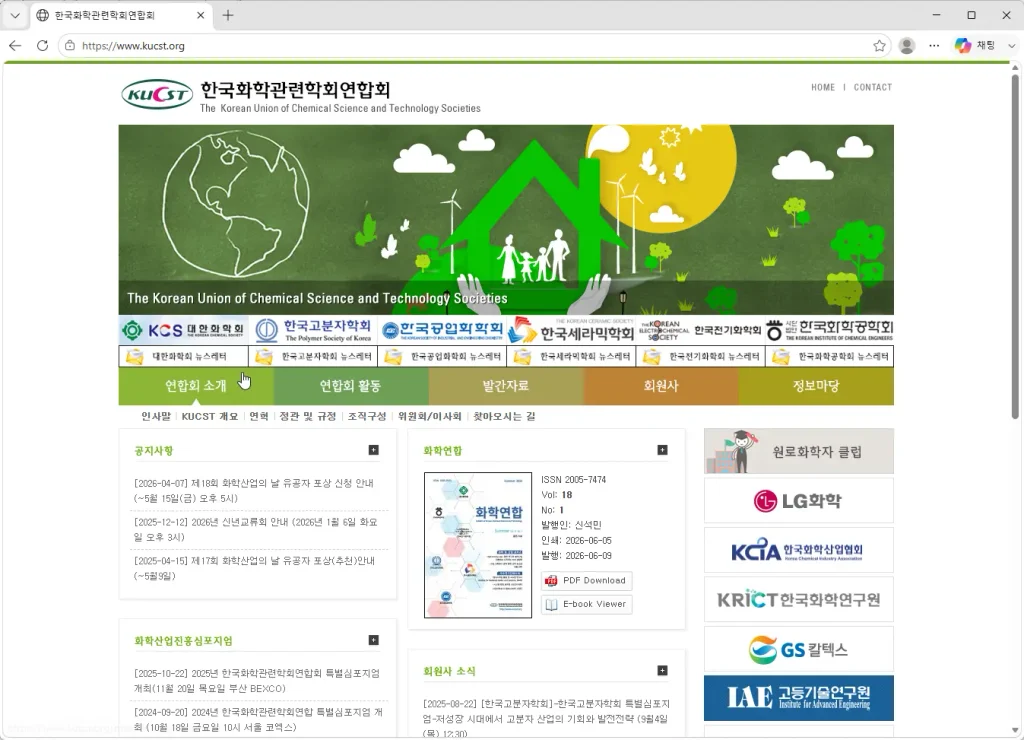
Task: Open the 한국전기화학회 뉴스레터 link
Action: point(701,357)
